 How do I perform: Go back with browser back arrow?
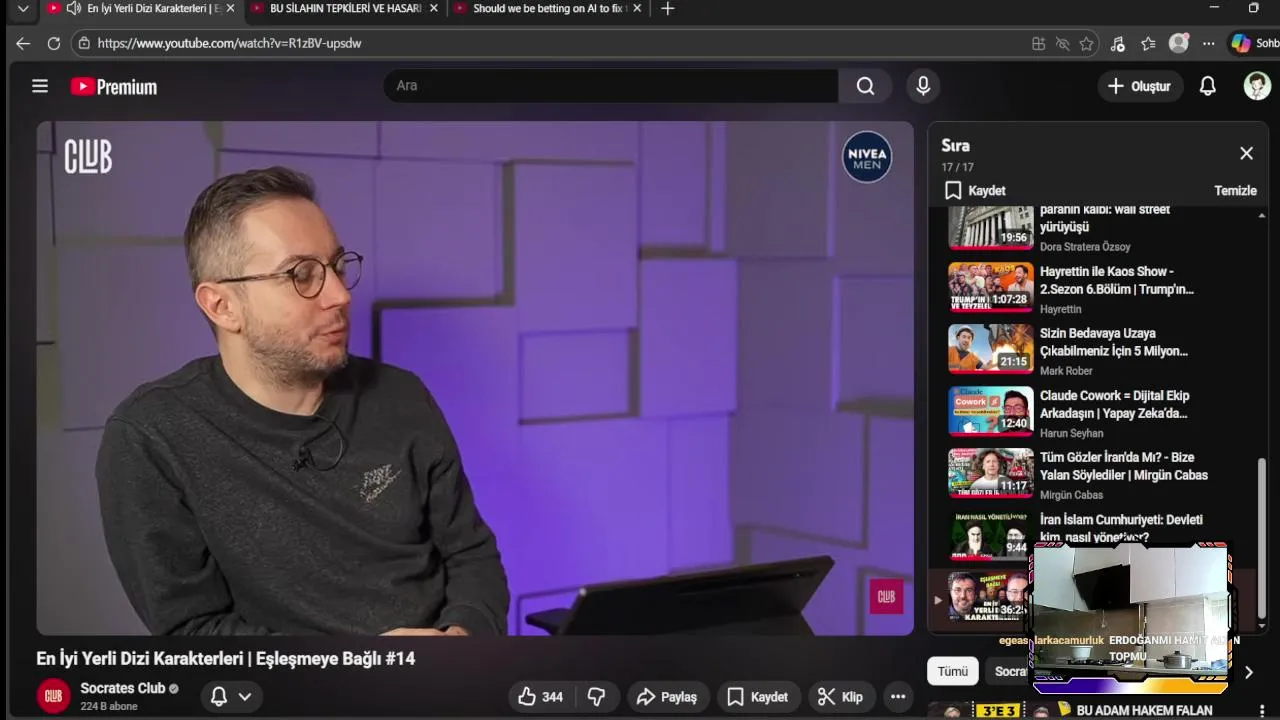(23, 44)
